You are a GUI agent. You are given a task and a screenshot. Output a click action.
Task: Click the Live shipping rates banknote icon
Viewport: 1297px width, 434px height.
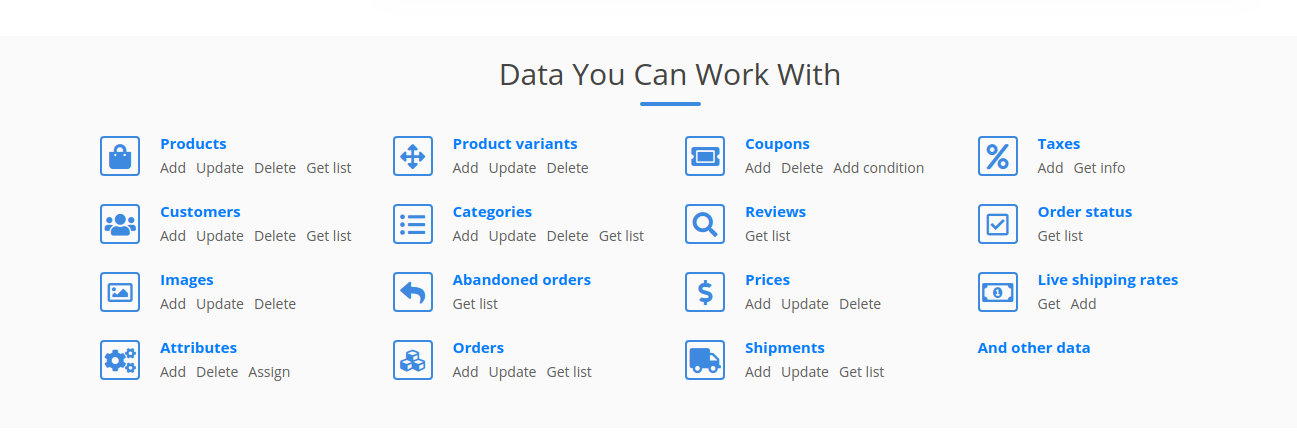[998, 292]
